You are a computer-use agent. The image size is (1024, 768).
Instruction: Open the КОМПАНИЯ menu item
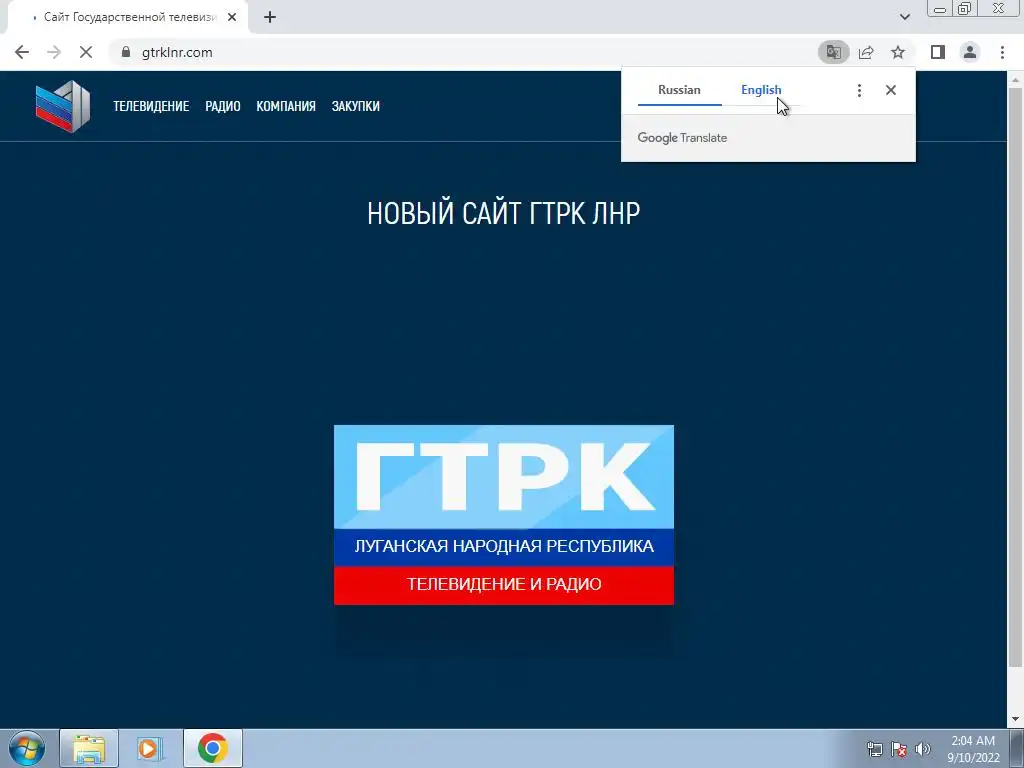[286, 106]
